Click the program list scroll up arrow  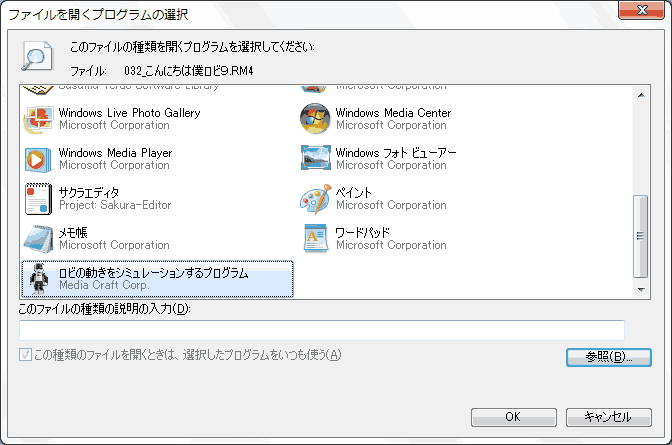click(x=641, y=95)
